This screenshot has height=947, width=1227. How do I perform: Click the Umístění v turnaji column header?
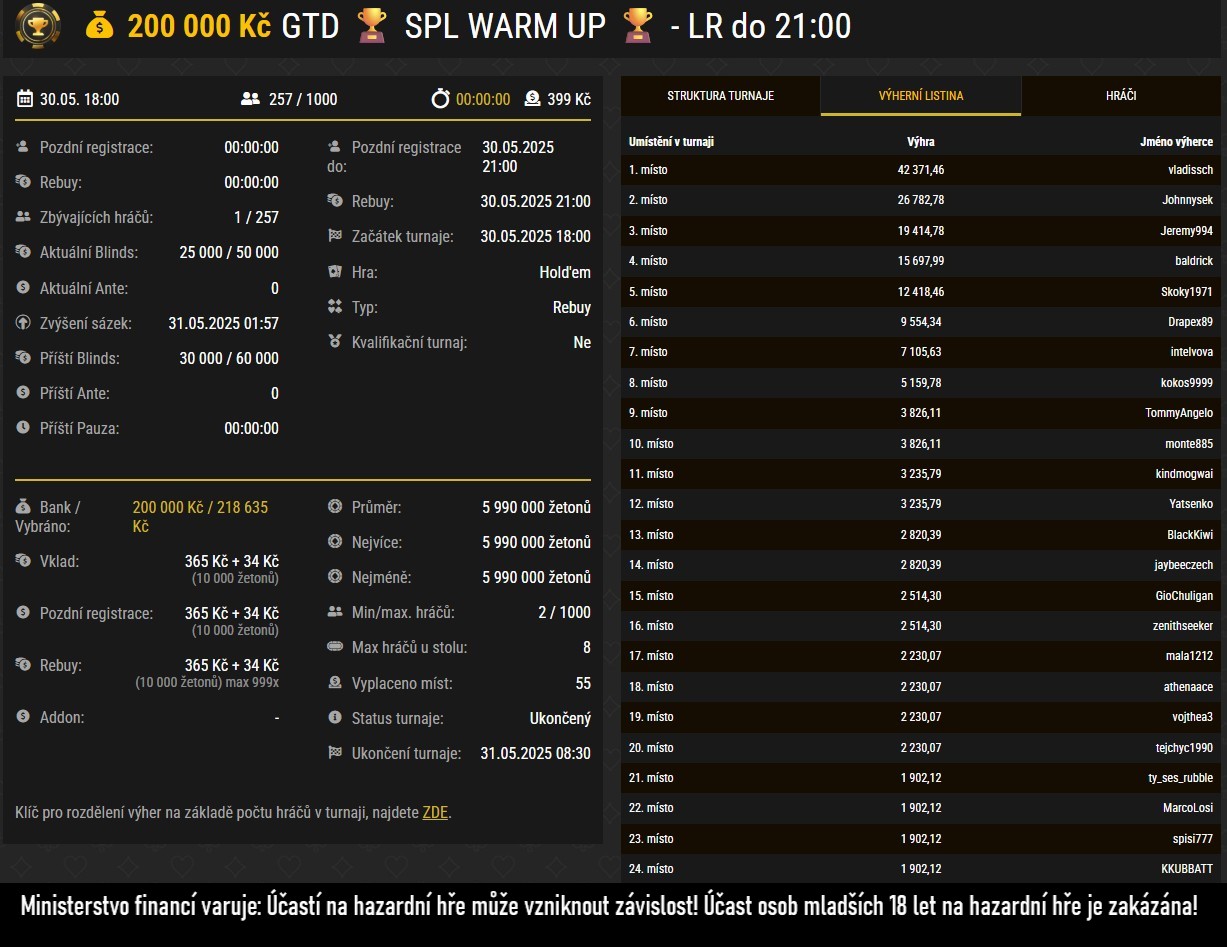(x=671, y=142)
